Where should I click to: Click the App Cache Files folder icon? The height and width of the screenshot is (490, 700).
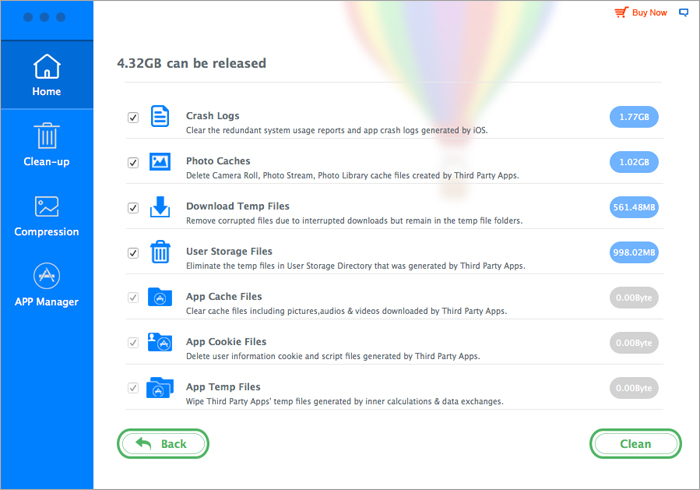pyautogui.click(x=160, y=297)
